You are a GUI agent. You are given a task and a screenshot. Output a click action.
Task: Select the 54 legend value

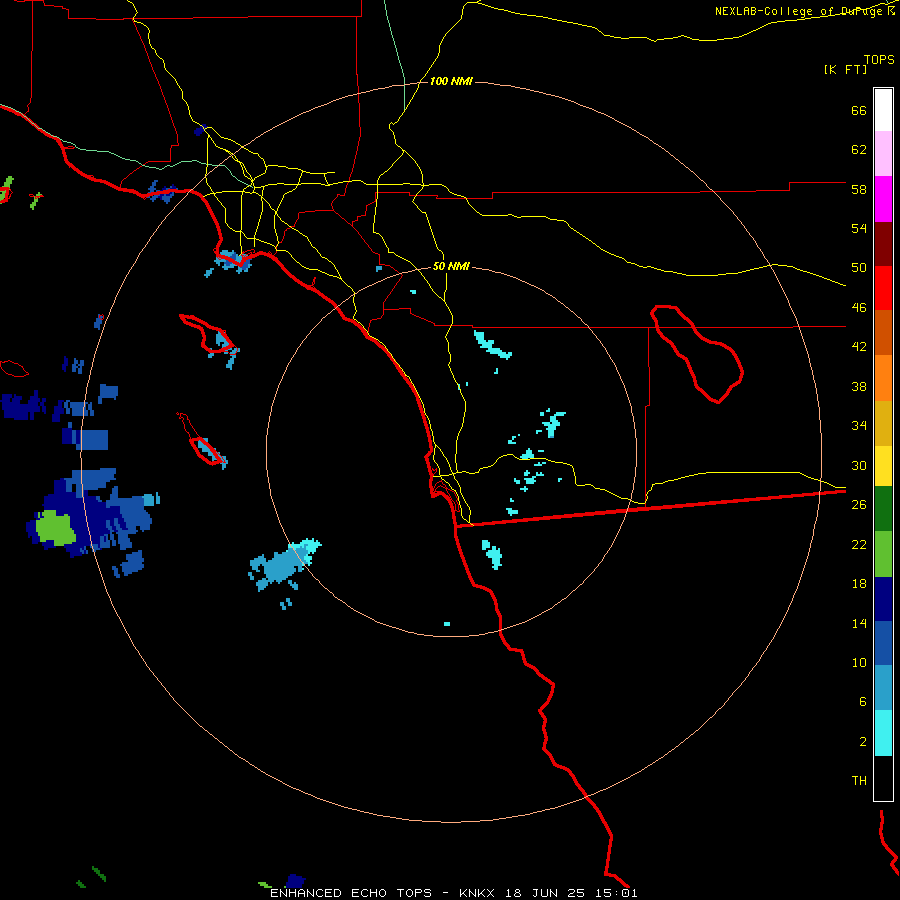point(859,228)
